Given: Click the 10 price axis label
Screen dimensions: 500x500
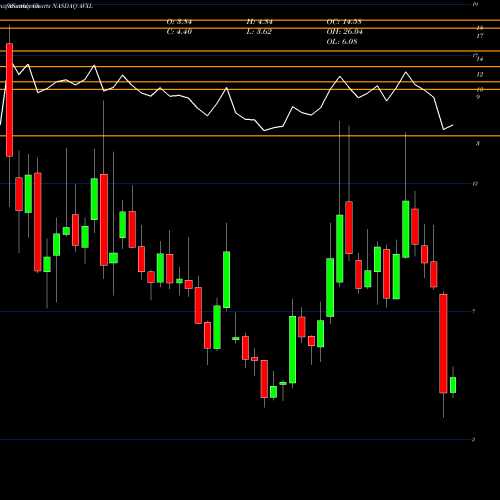Looking at the screenshot, I should [x=480, y=89].
